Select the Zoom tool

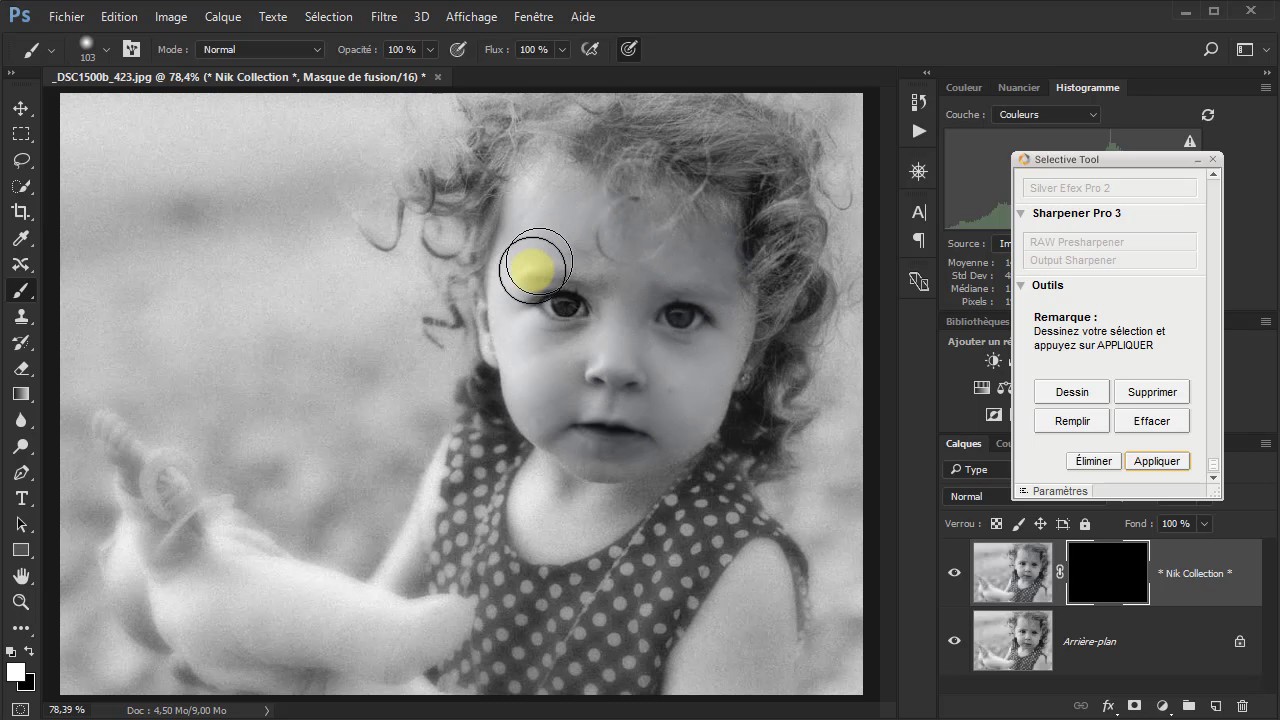21,602
